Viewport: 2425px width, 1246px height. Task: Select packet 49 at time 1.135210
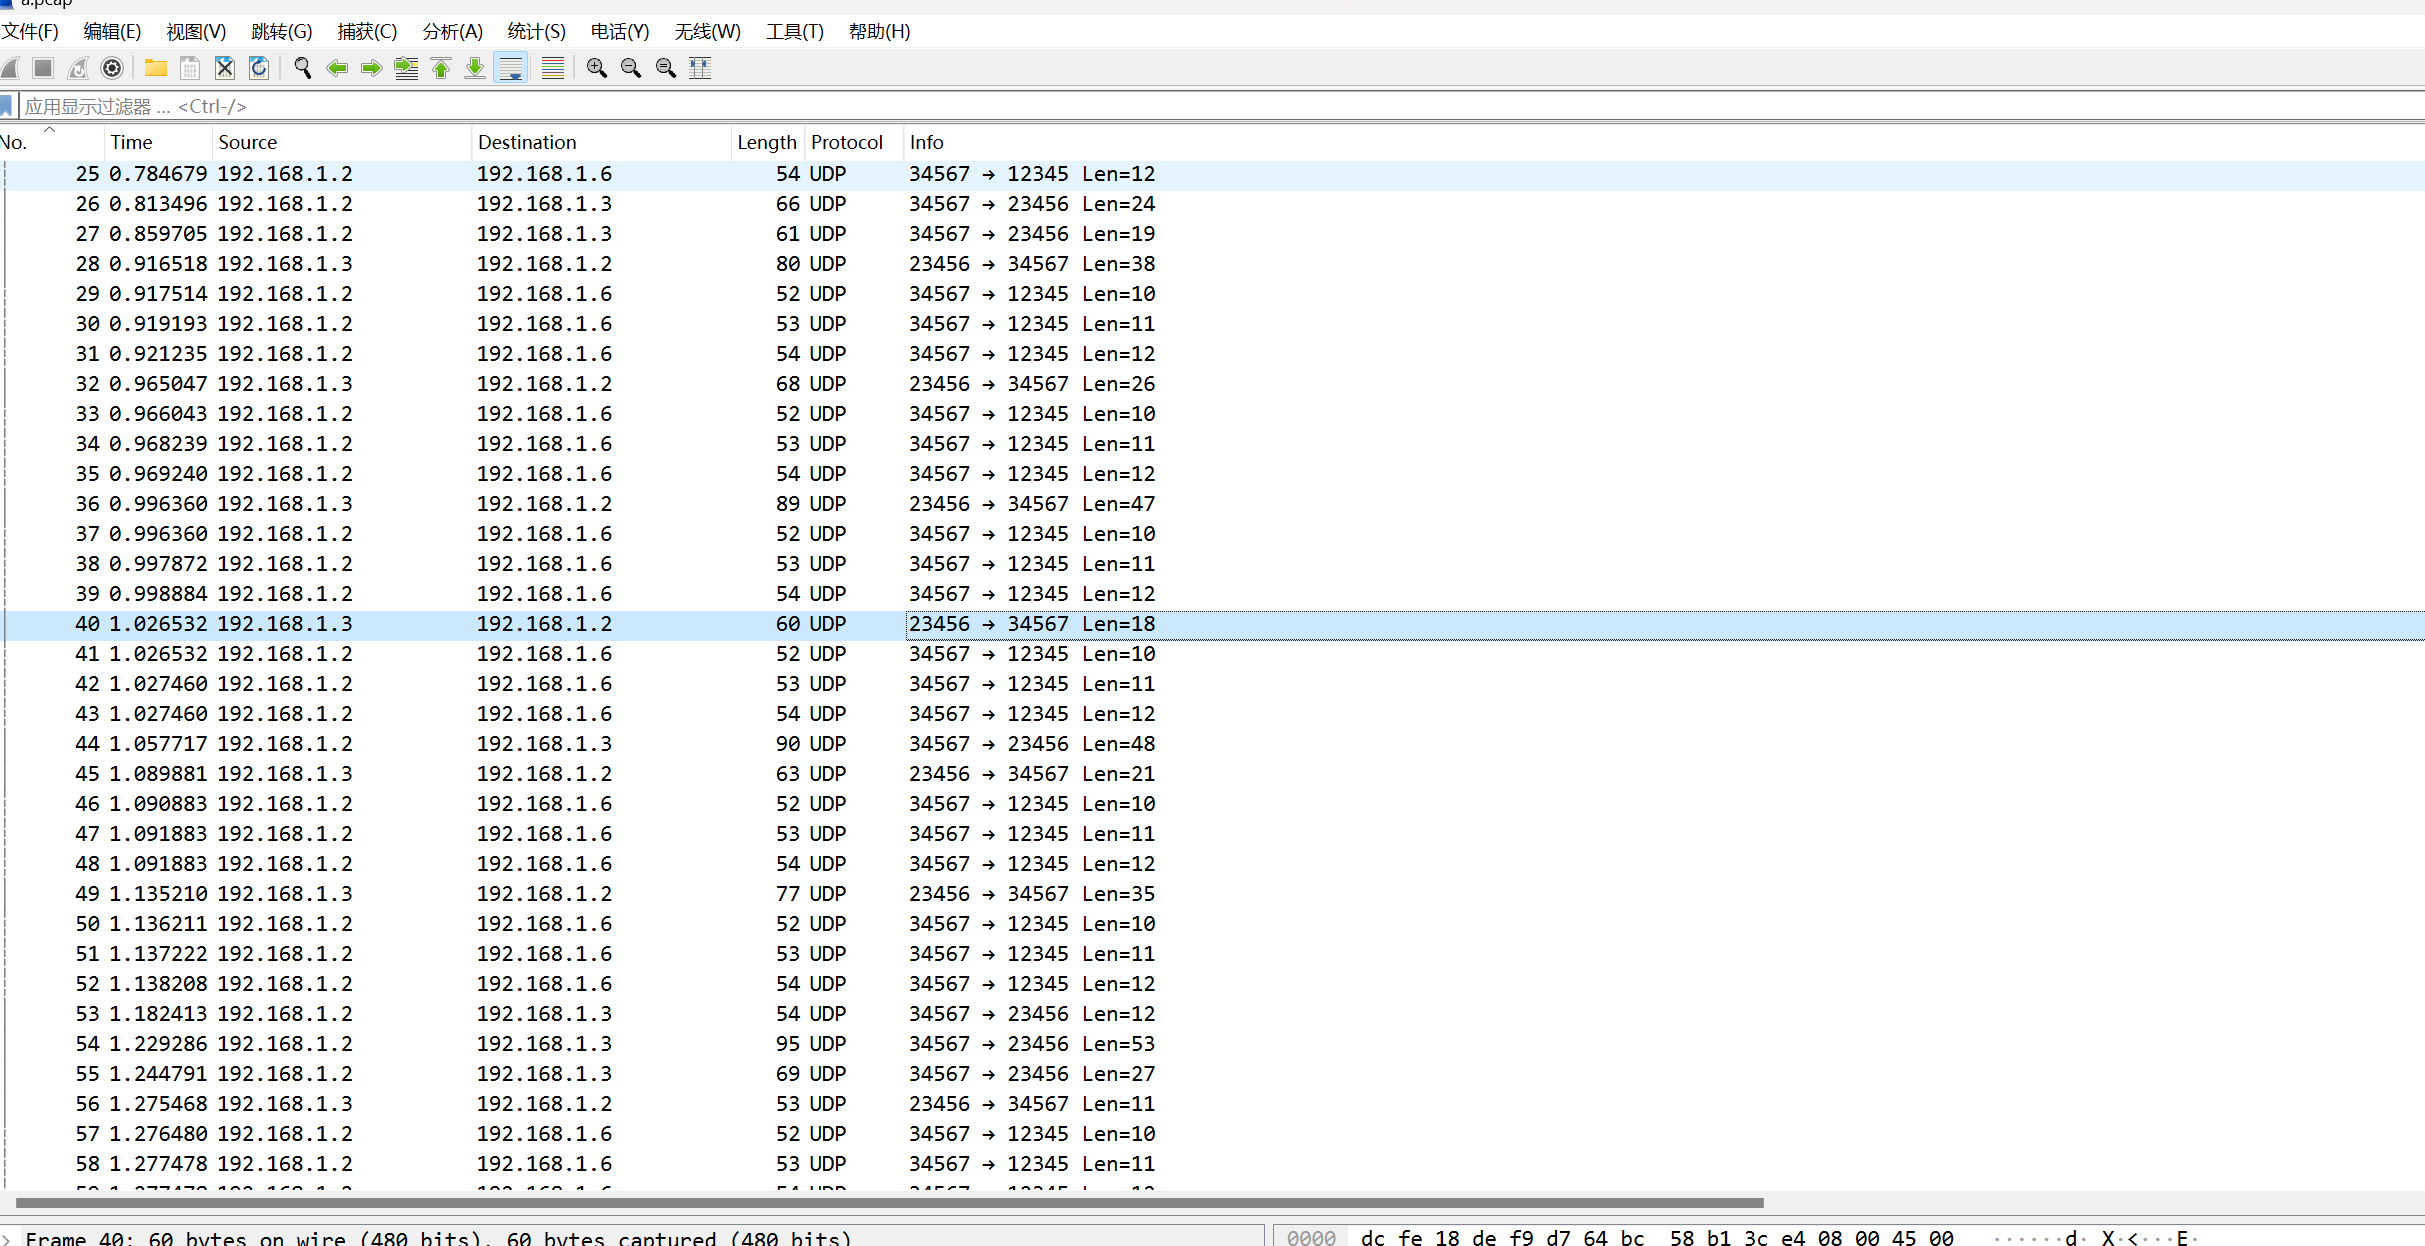point(1212,894)
